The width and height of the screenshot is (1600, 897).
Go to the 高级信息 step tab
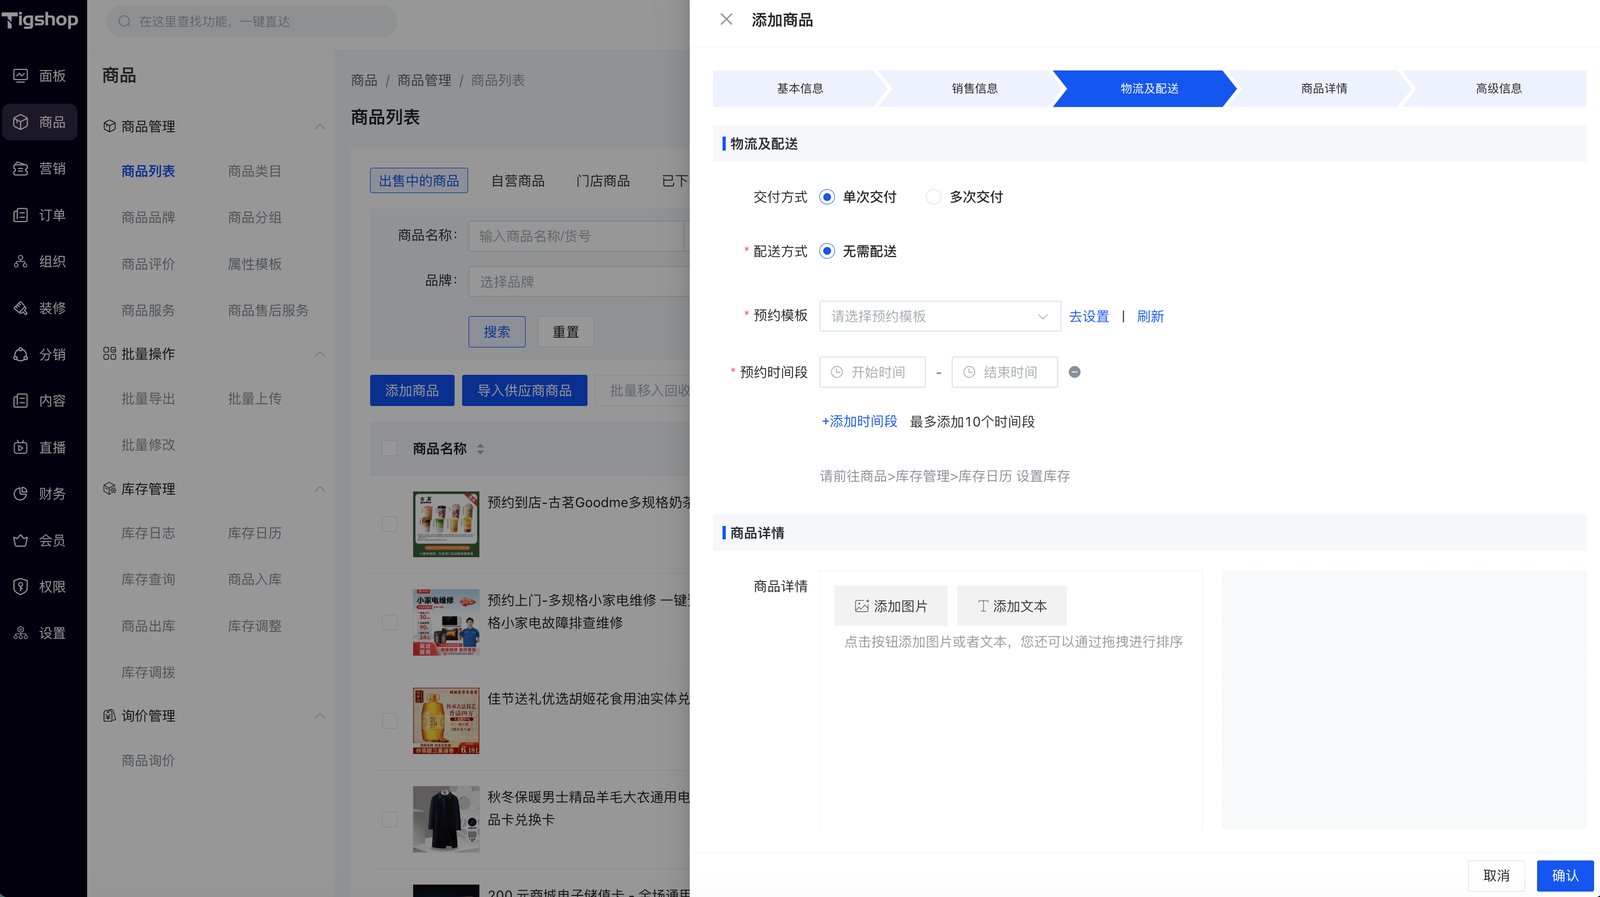[1498, 89]
